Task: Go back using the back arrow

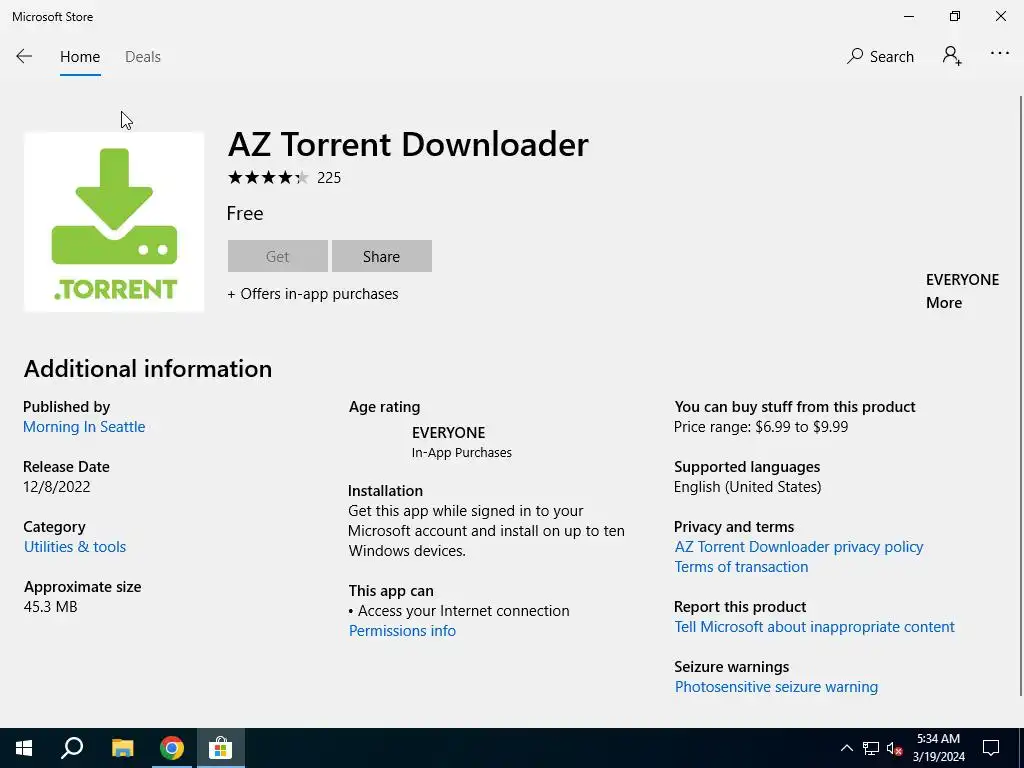Action: point(24,57)
